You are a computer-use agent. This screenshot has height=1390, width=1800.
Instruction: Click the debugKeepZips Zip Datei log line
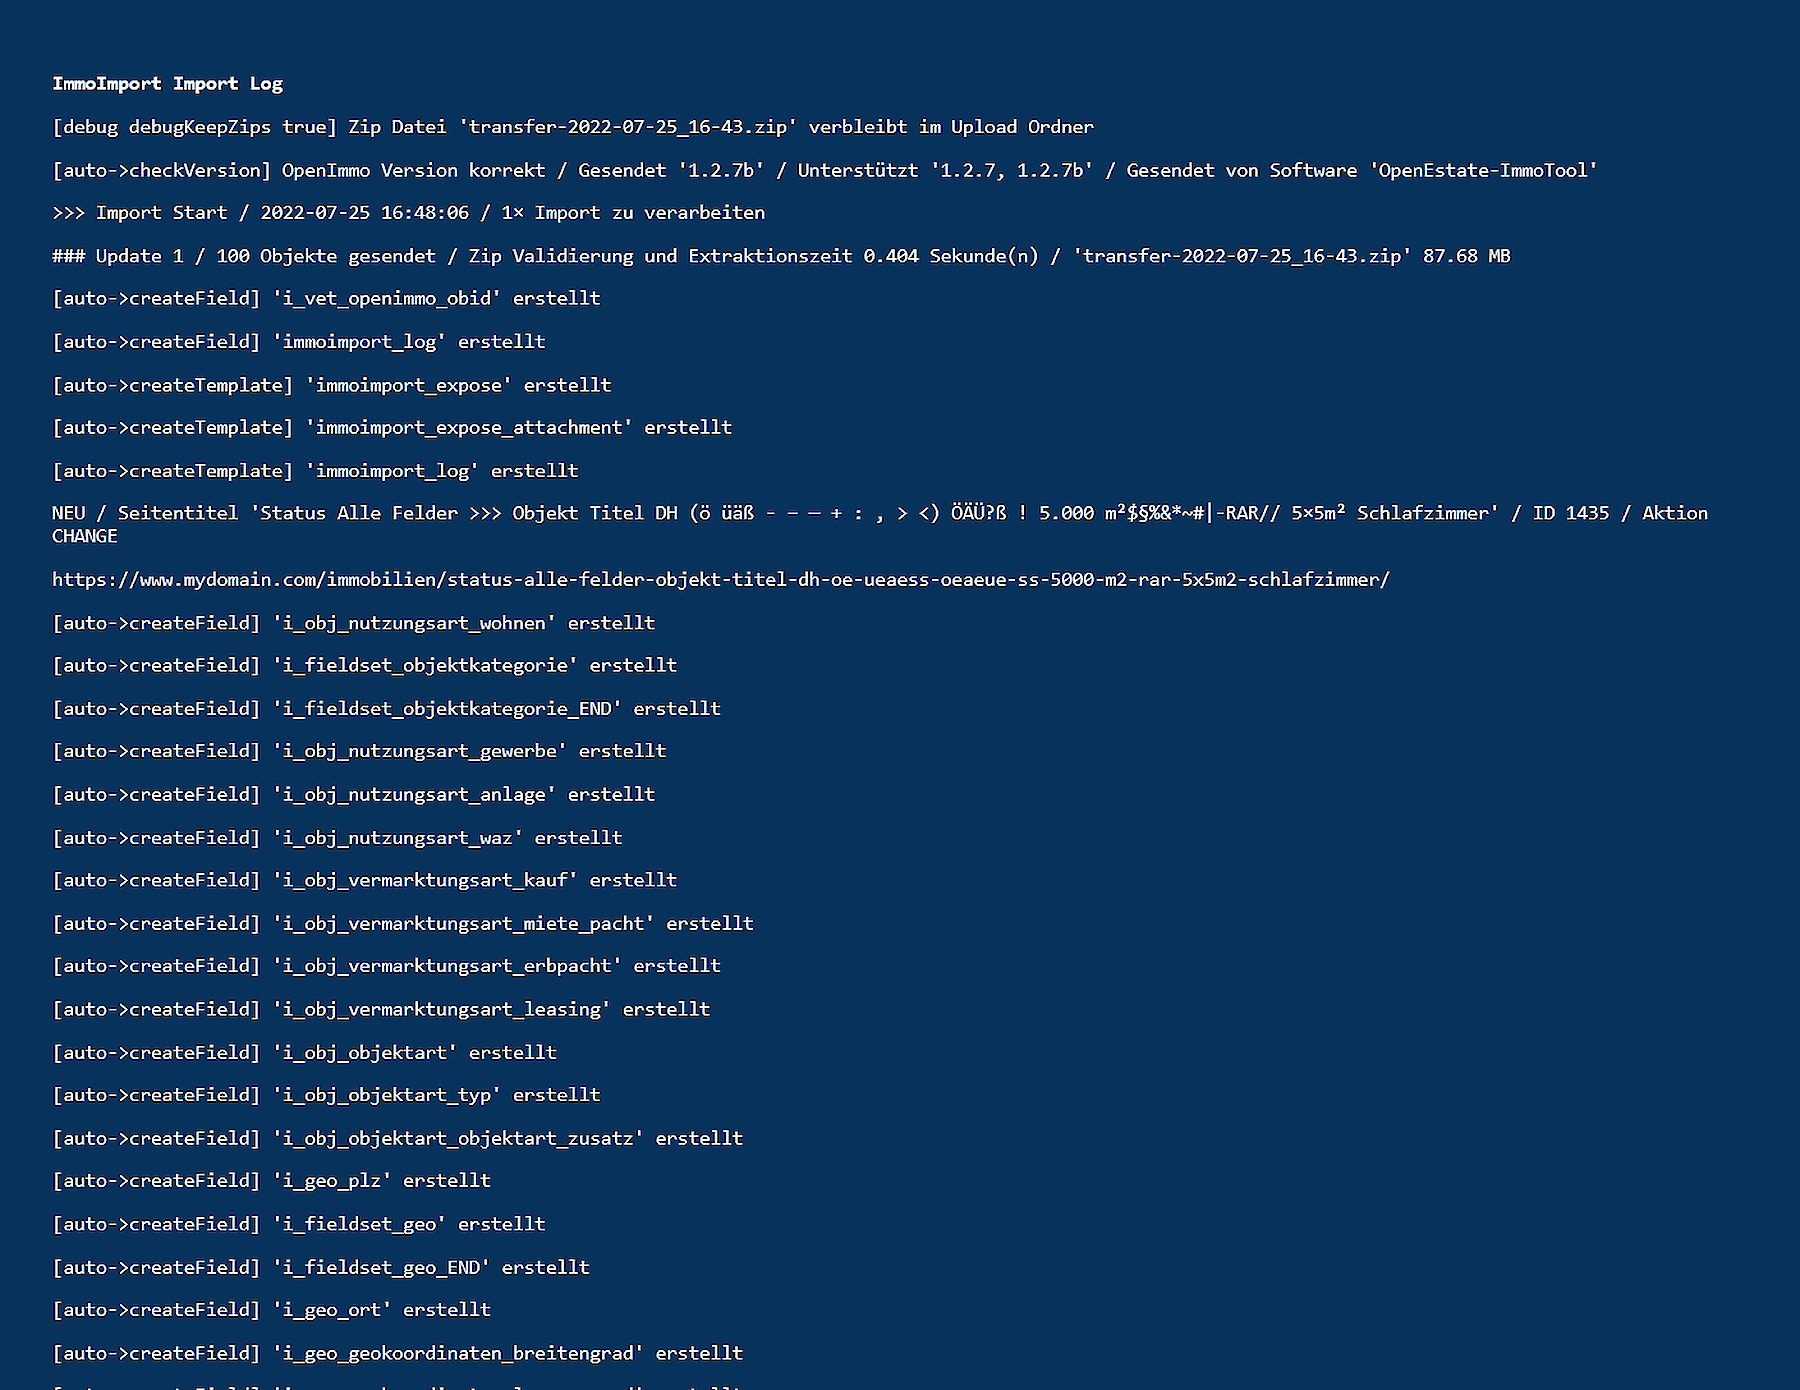click(572, 127)
